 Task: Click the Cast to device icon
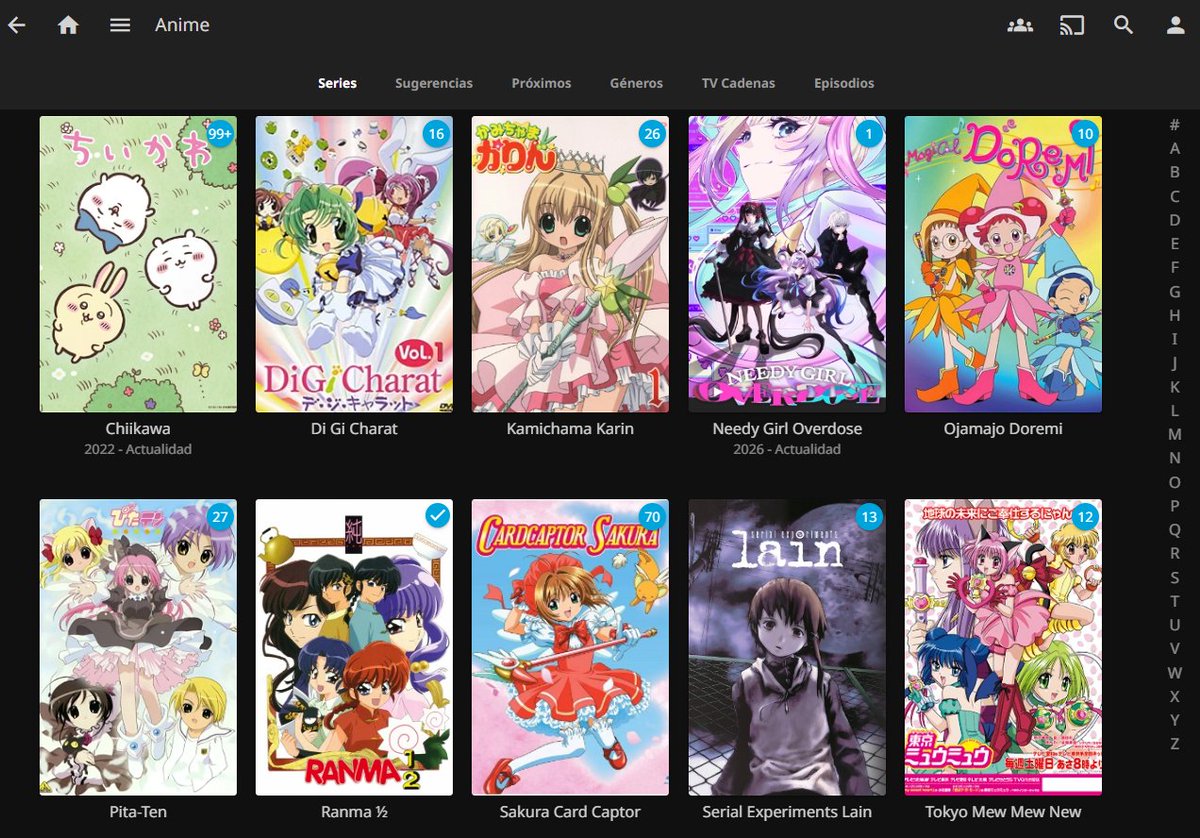[x=1072, y=25]
